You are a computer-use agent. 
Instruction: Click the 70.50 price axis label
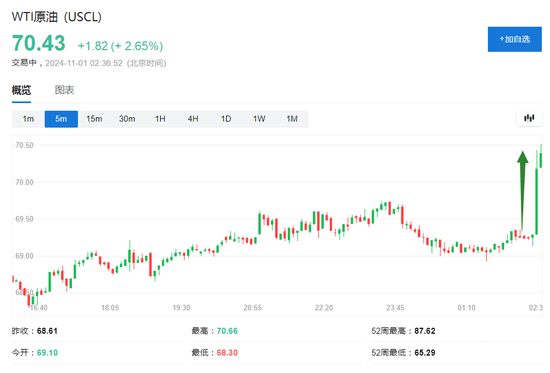coord(24,145)
